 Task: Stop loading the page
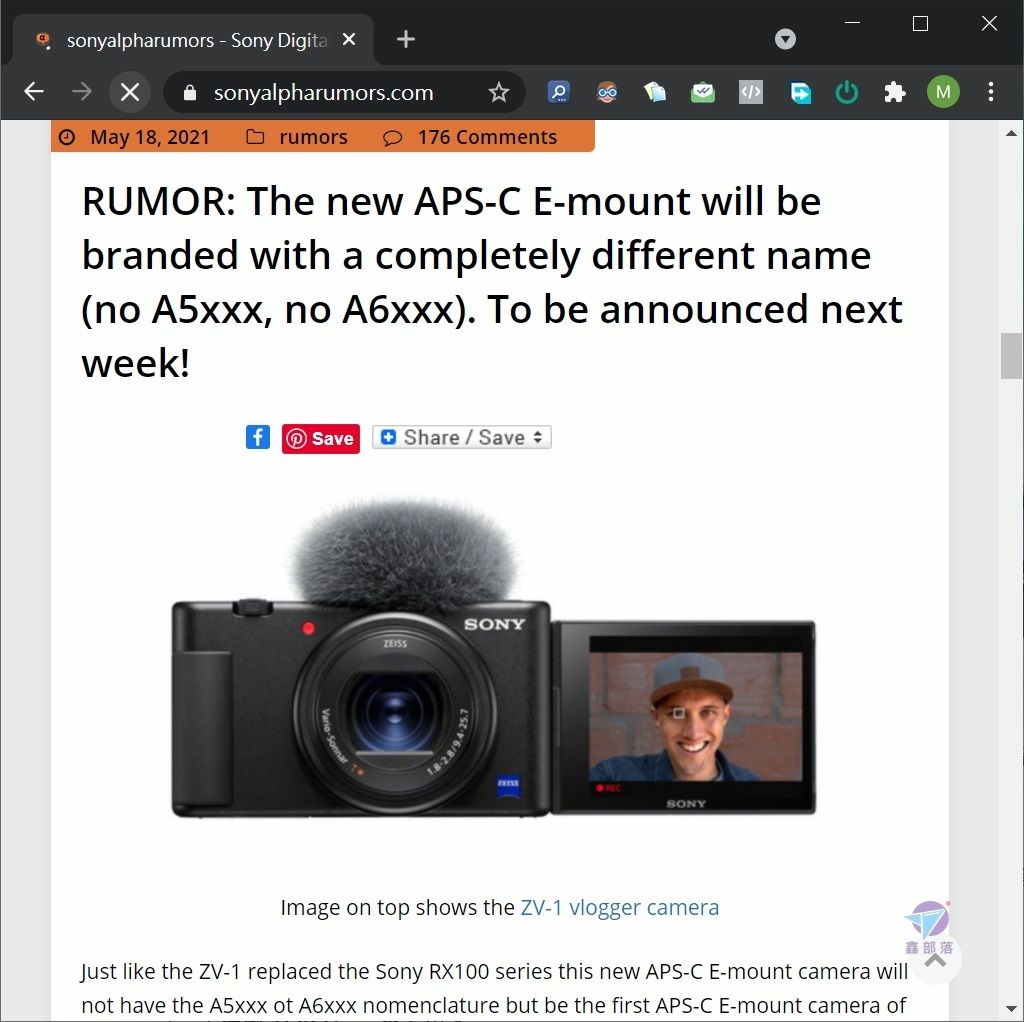click(130, 92)
